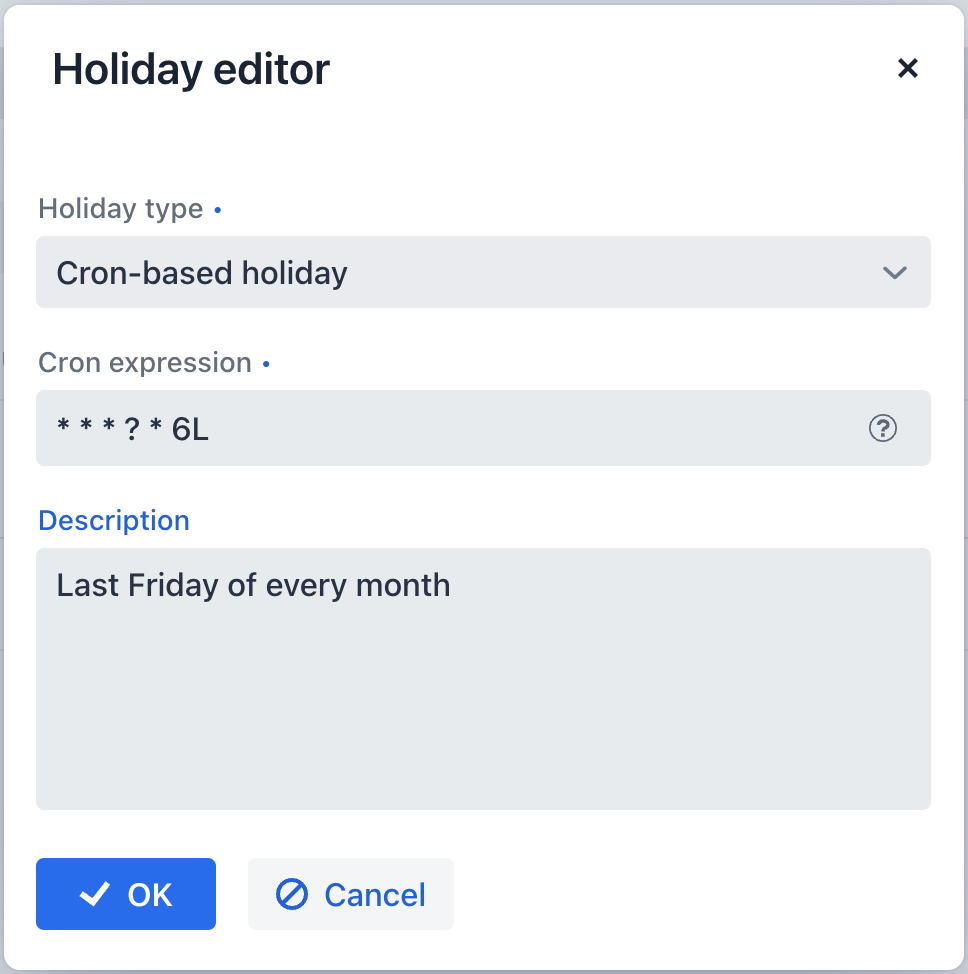The width and height of the screenshot is (968, 974).
Task: Focus the cron expression input field
Action: 450,428
